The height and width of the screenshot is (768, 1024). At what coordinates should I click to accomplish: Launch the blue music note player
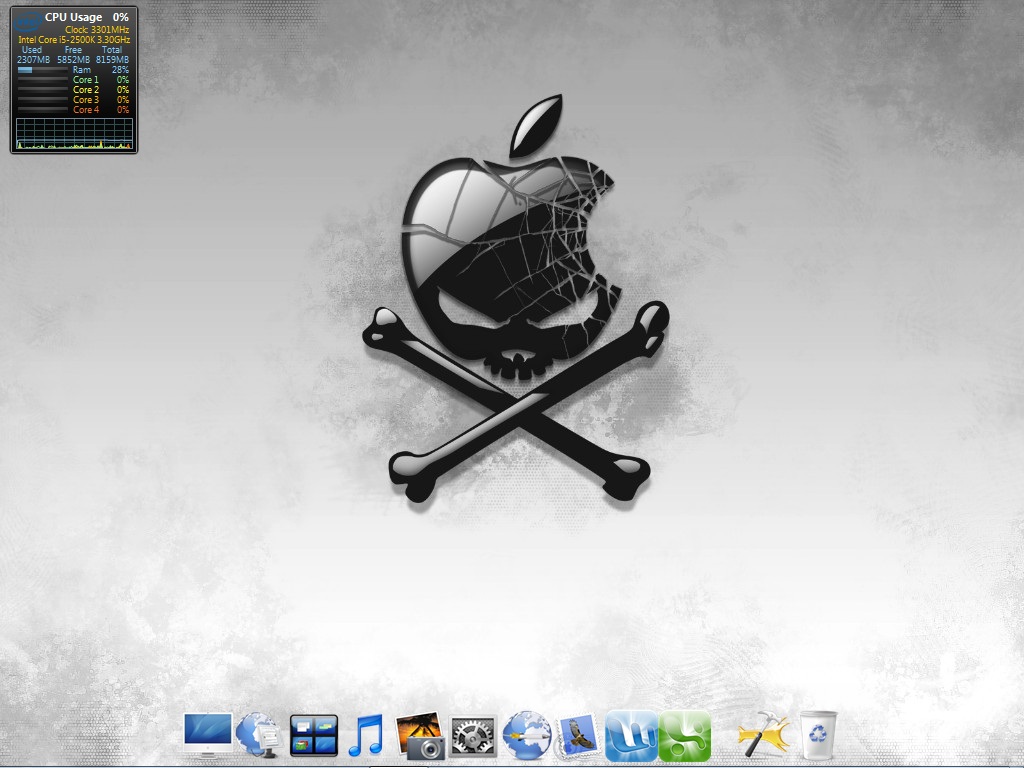pos(365,735)
